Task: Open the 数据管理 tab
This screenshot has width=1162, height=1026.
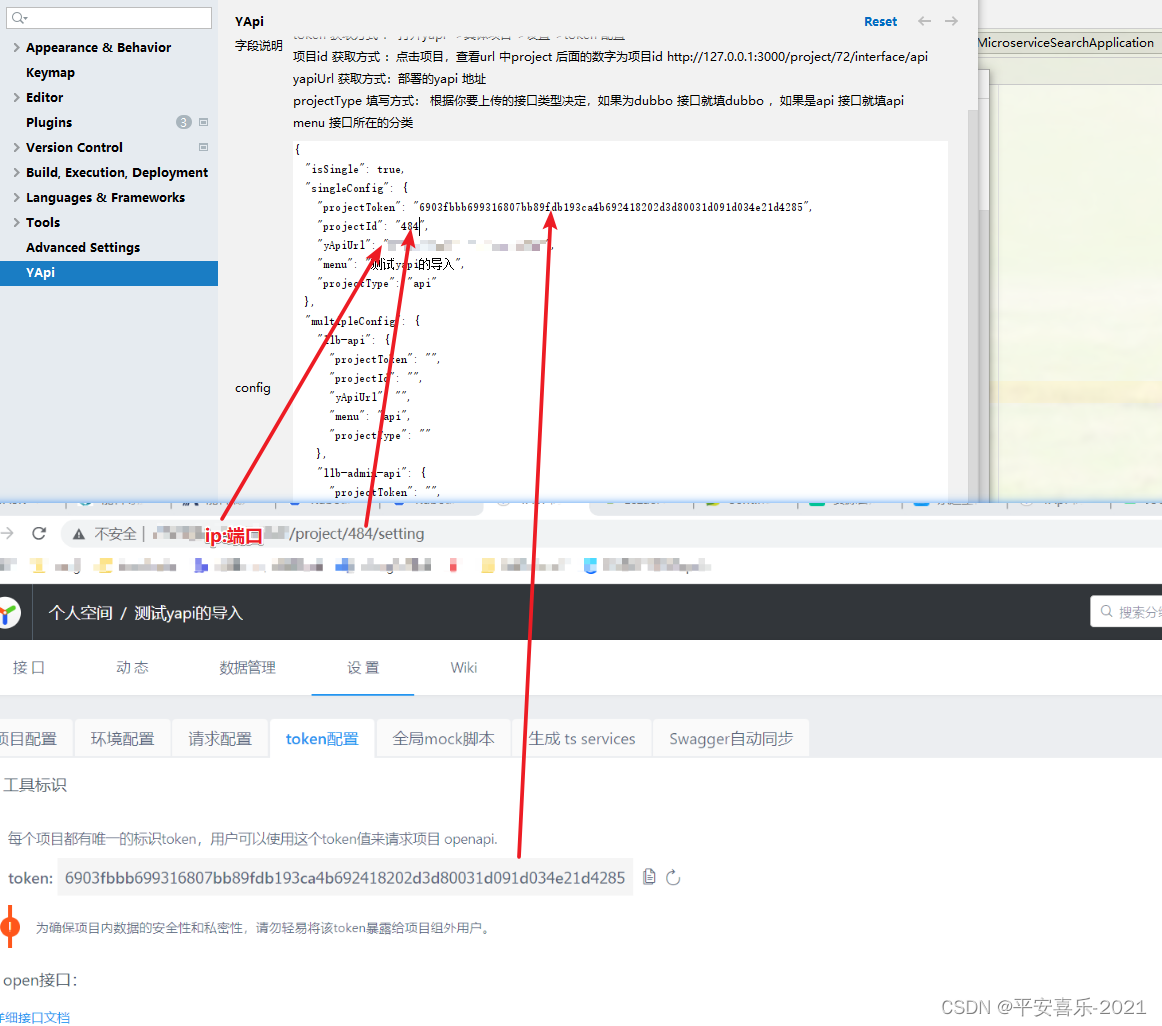Action: pyautogui.click(x=247, y=668)
